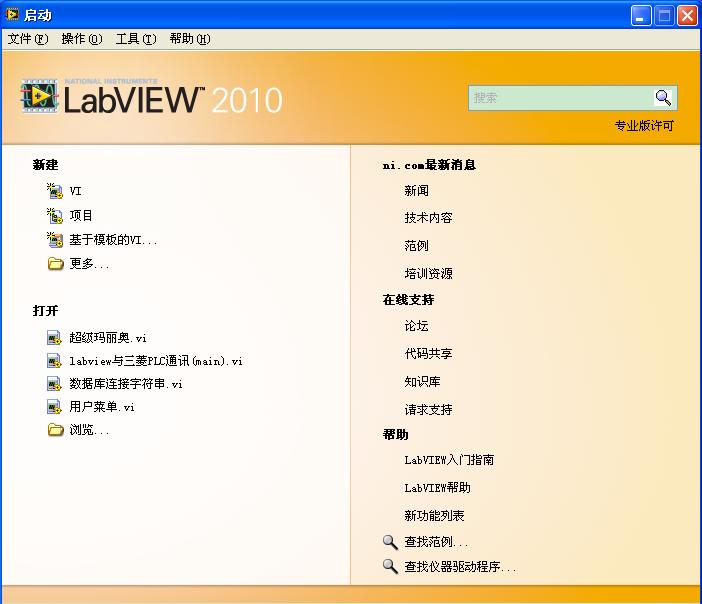This screenshot has width=702, height=604.
Task: Open the 工具(T) menu
Action: 135,39
